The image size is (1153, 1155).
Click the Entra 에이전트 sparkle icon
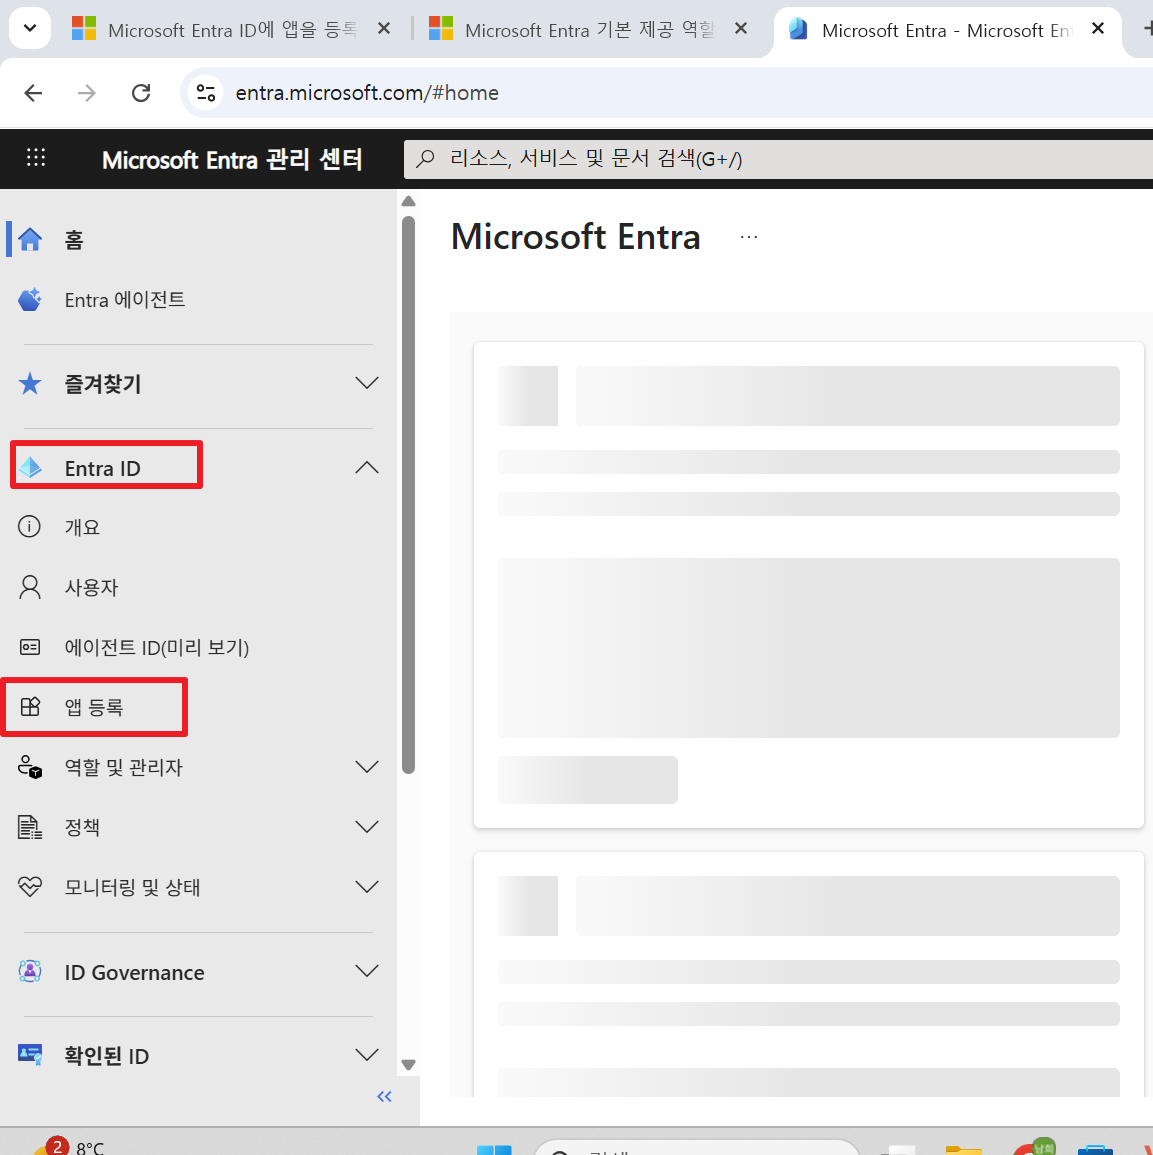point(30,299)
